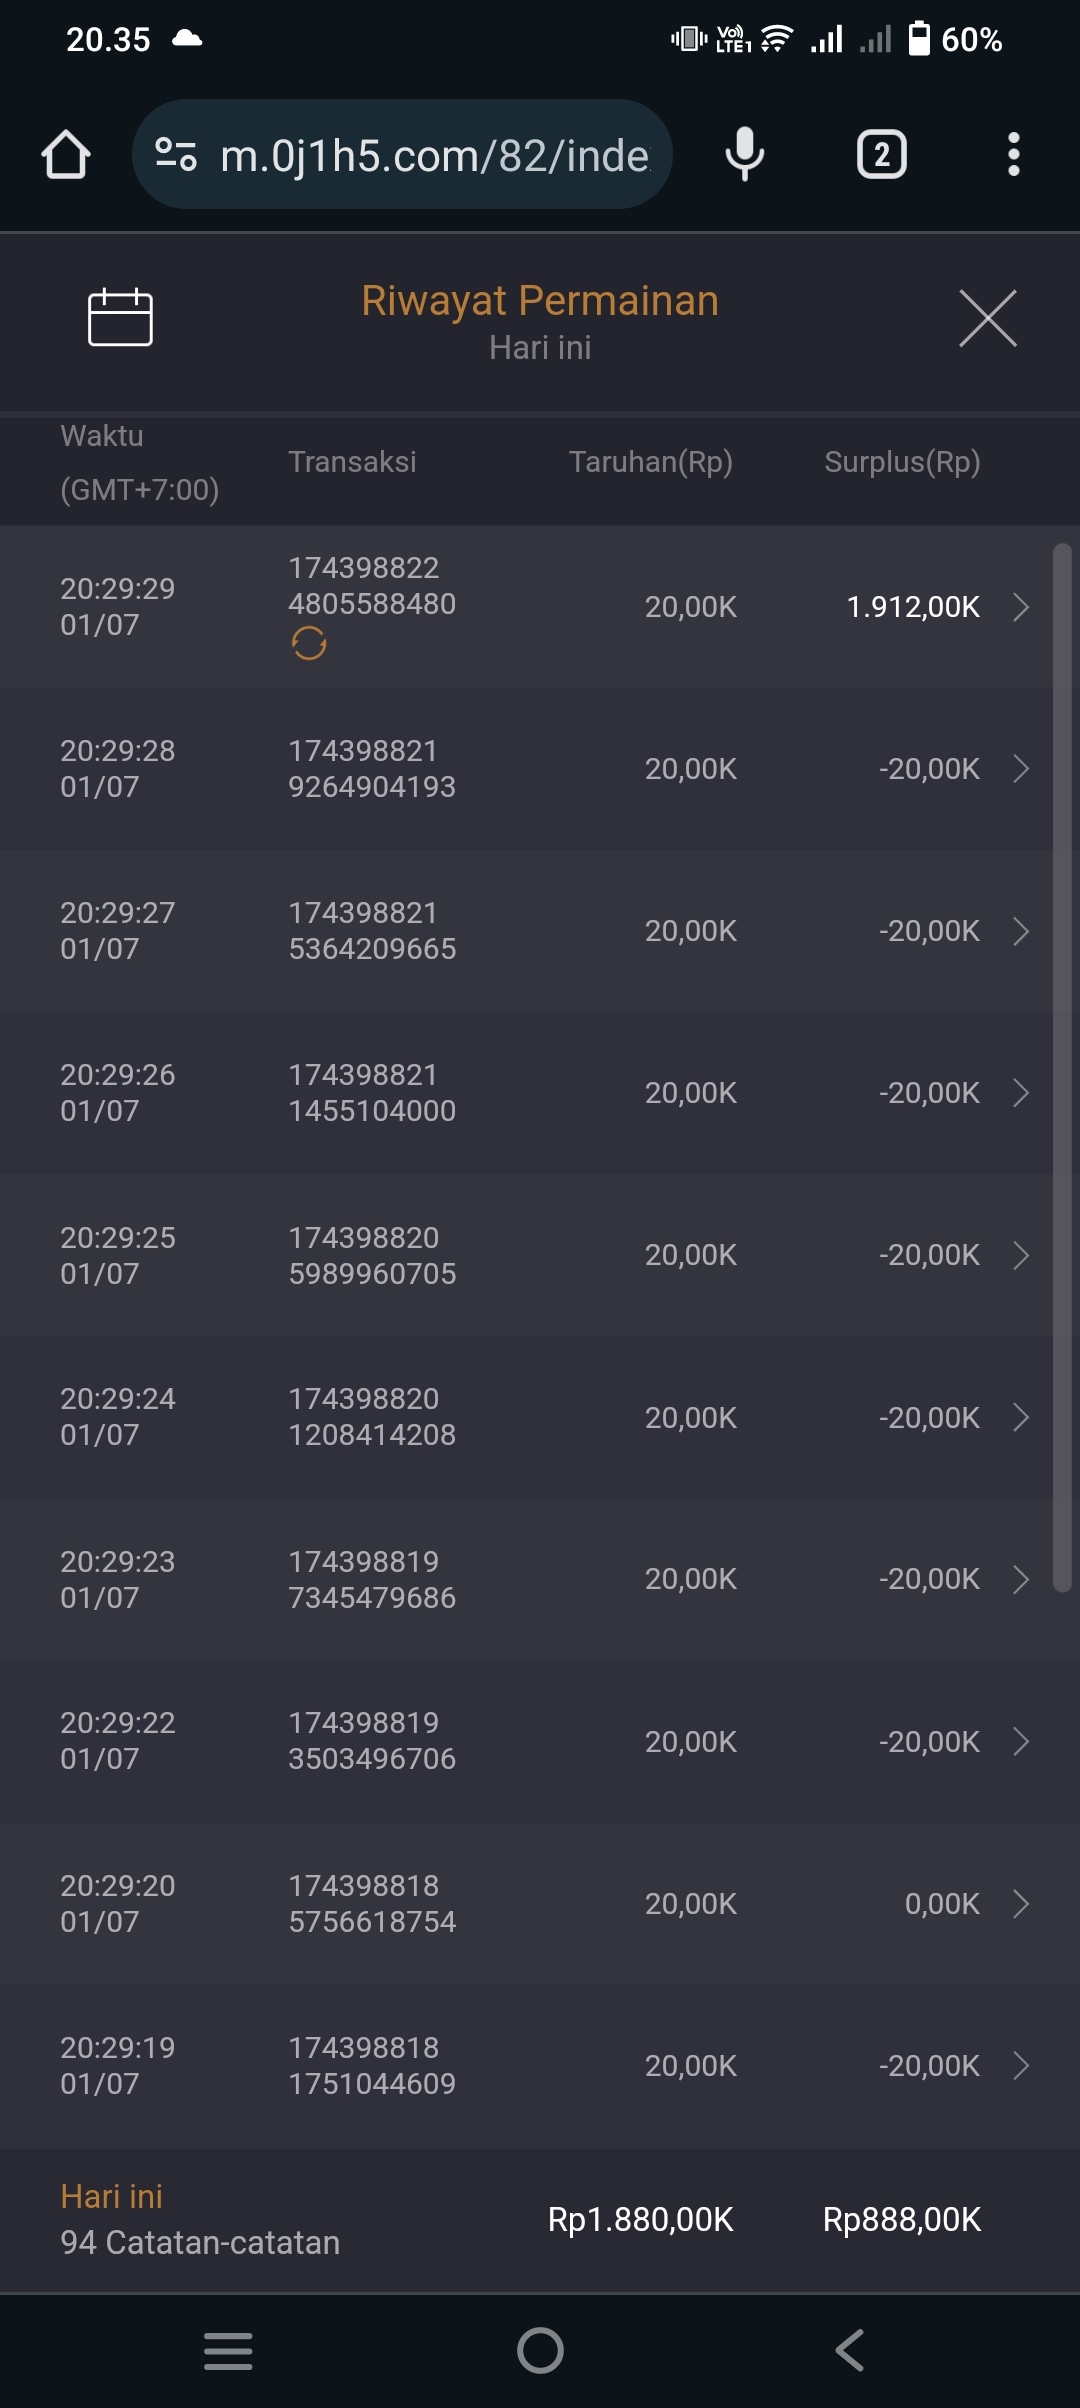Image resolution: width=1080 pixels, height=2408 pixels.
Task: Tap the microphone voice search icon
Action: [x=744, y=155]
